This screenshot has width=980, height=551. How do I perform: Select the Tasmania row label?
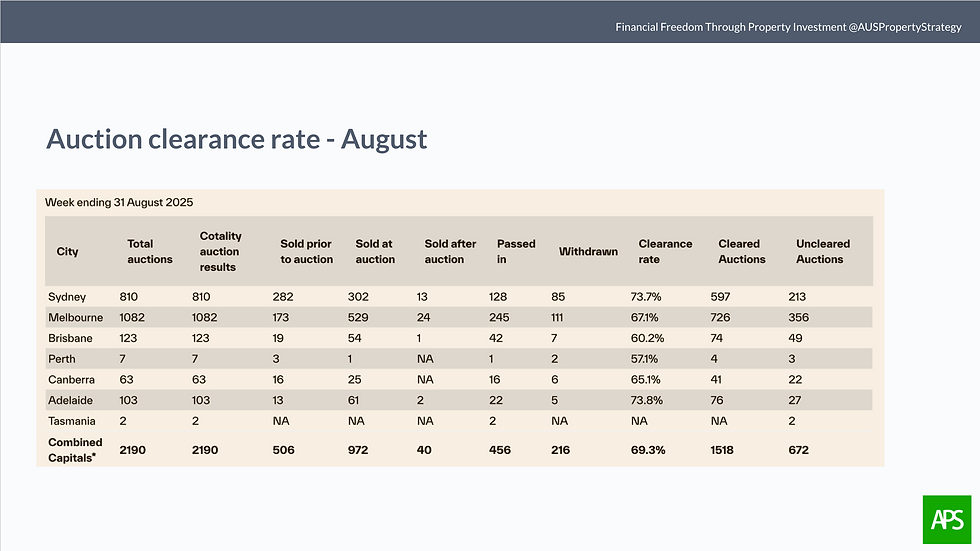point(72,420)
